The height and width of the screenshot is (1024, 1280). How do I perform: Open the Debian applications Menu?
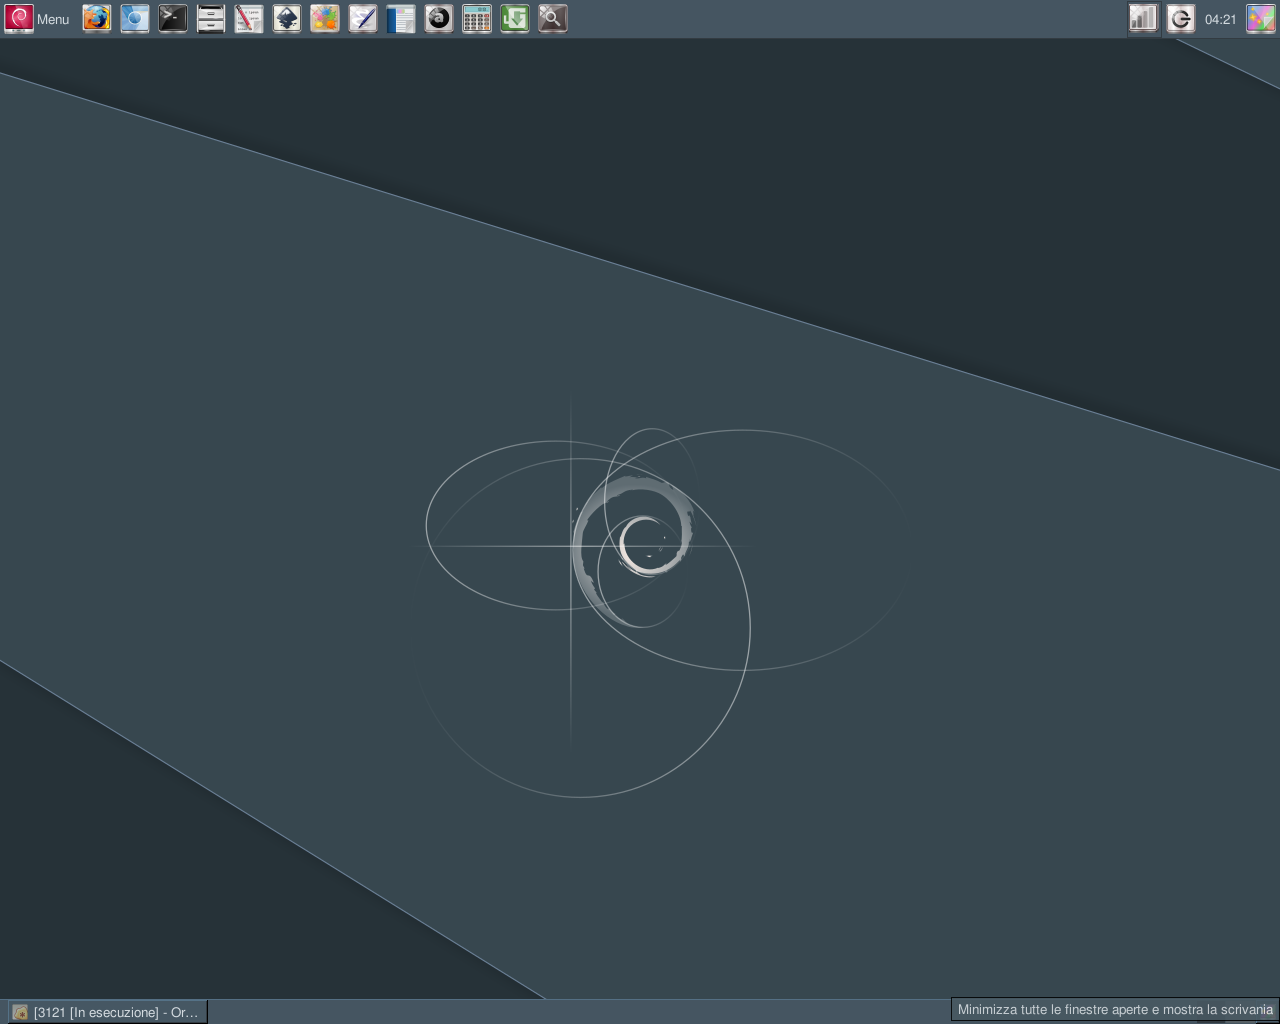[36, 18]
